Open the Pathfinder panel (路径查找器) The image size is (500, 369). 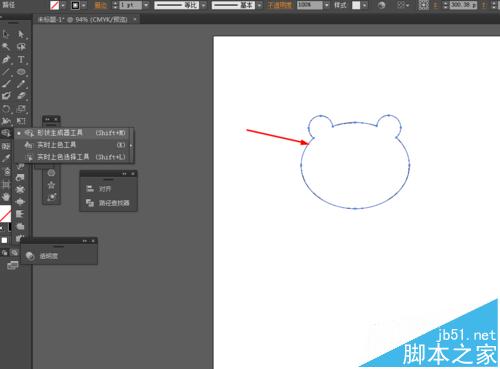(108, 203)
